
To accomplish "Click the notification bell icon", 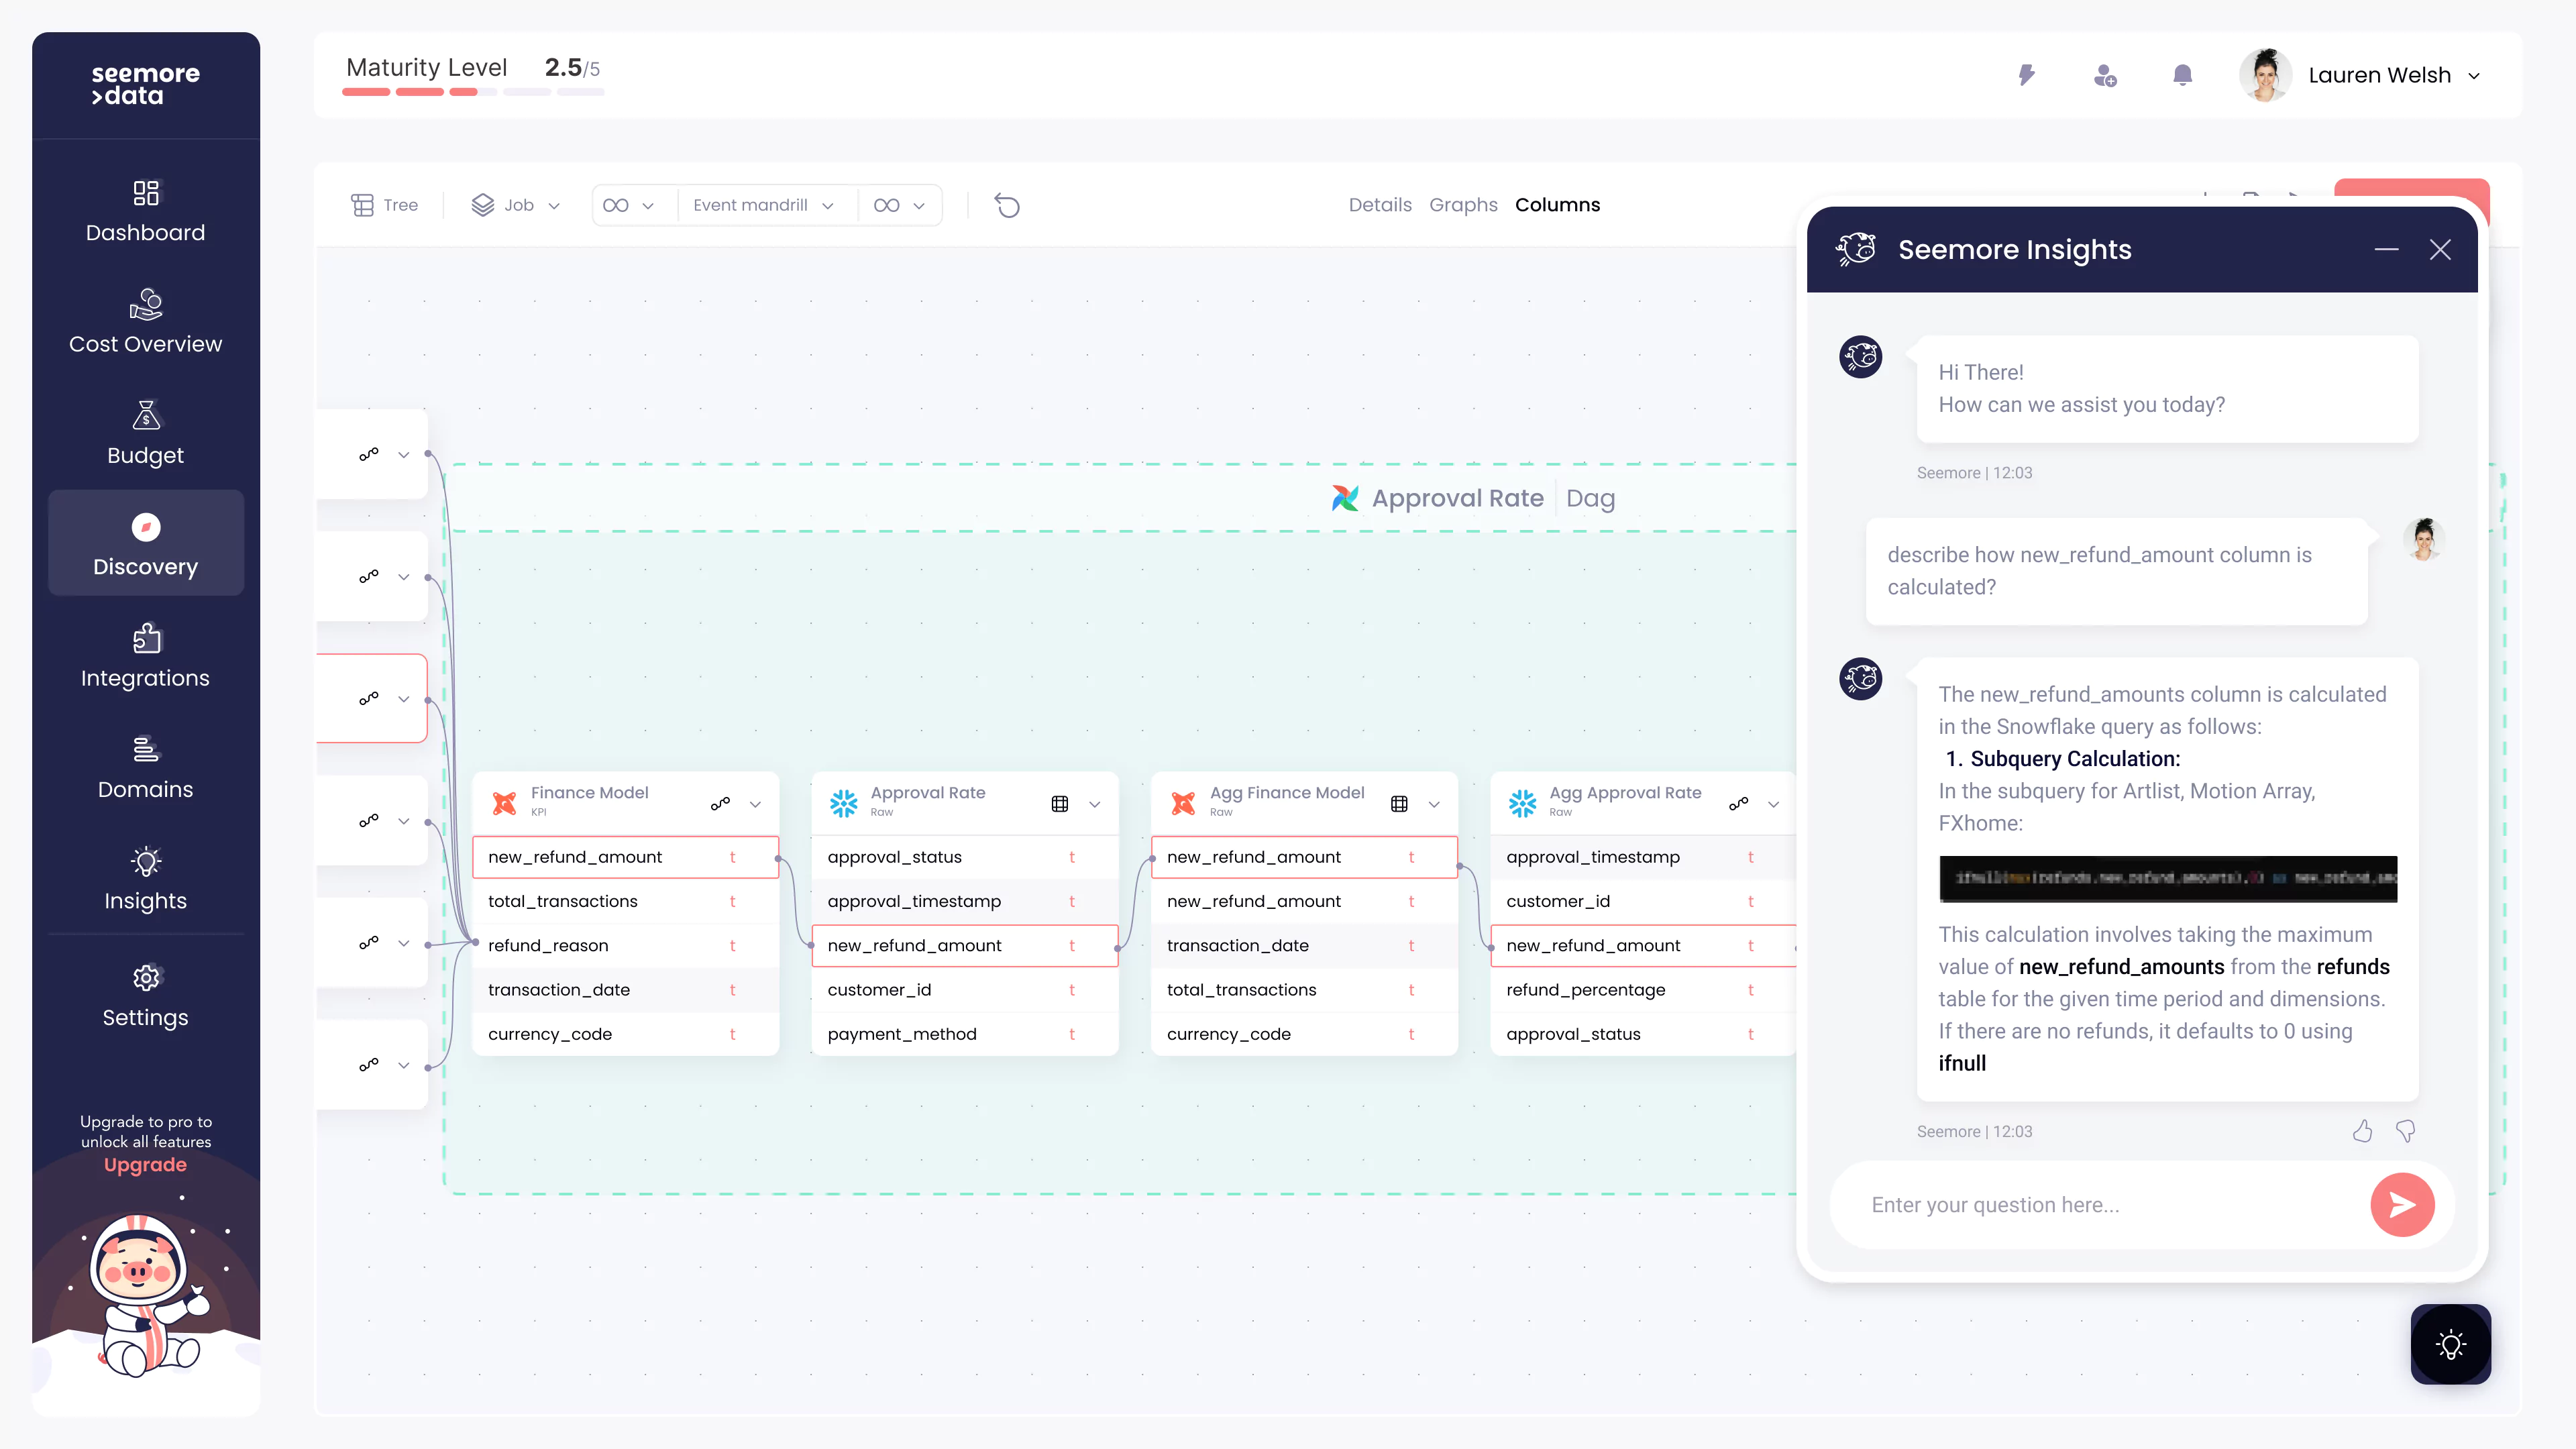I will 2182,75.
